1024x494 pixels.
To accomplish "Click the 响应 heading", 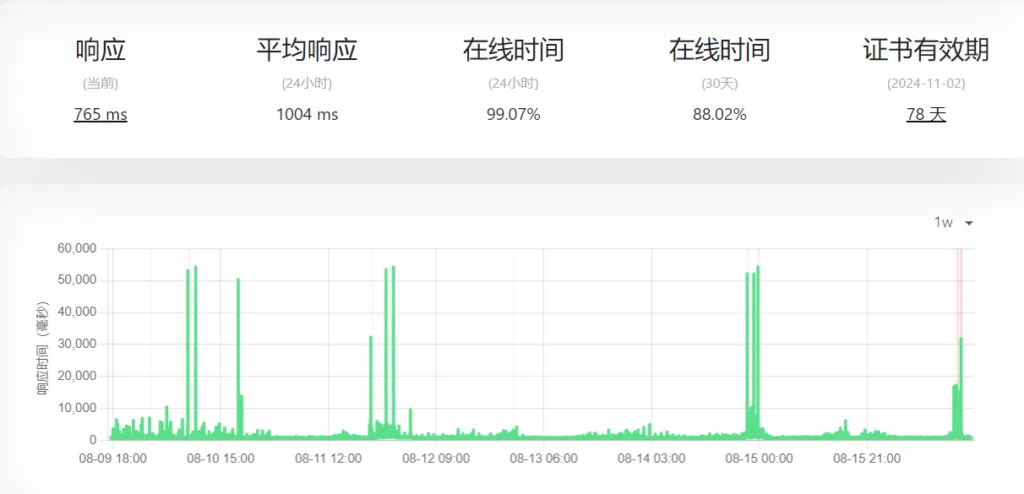I will click(x=100, y=50).
